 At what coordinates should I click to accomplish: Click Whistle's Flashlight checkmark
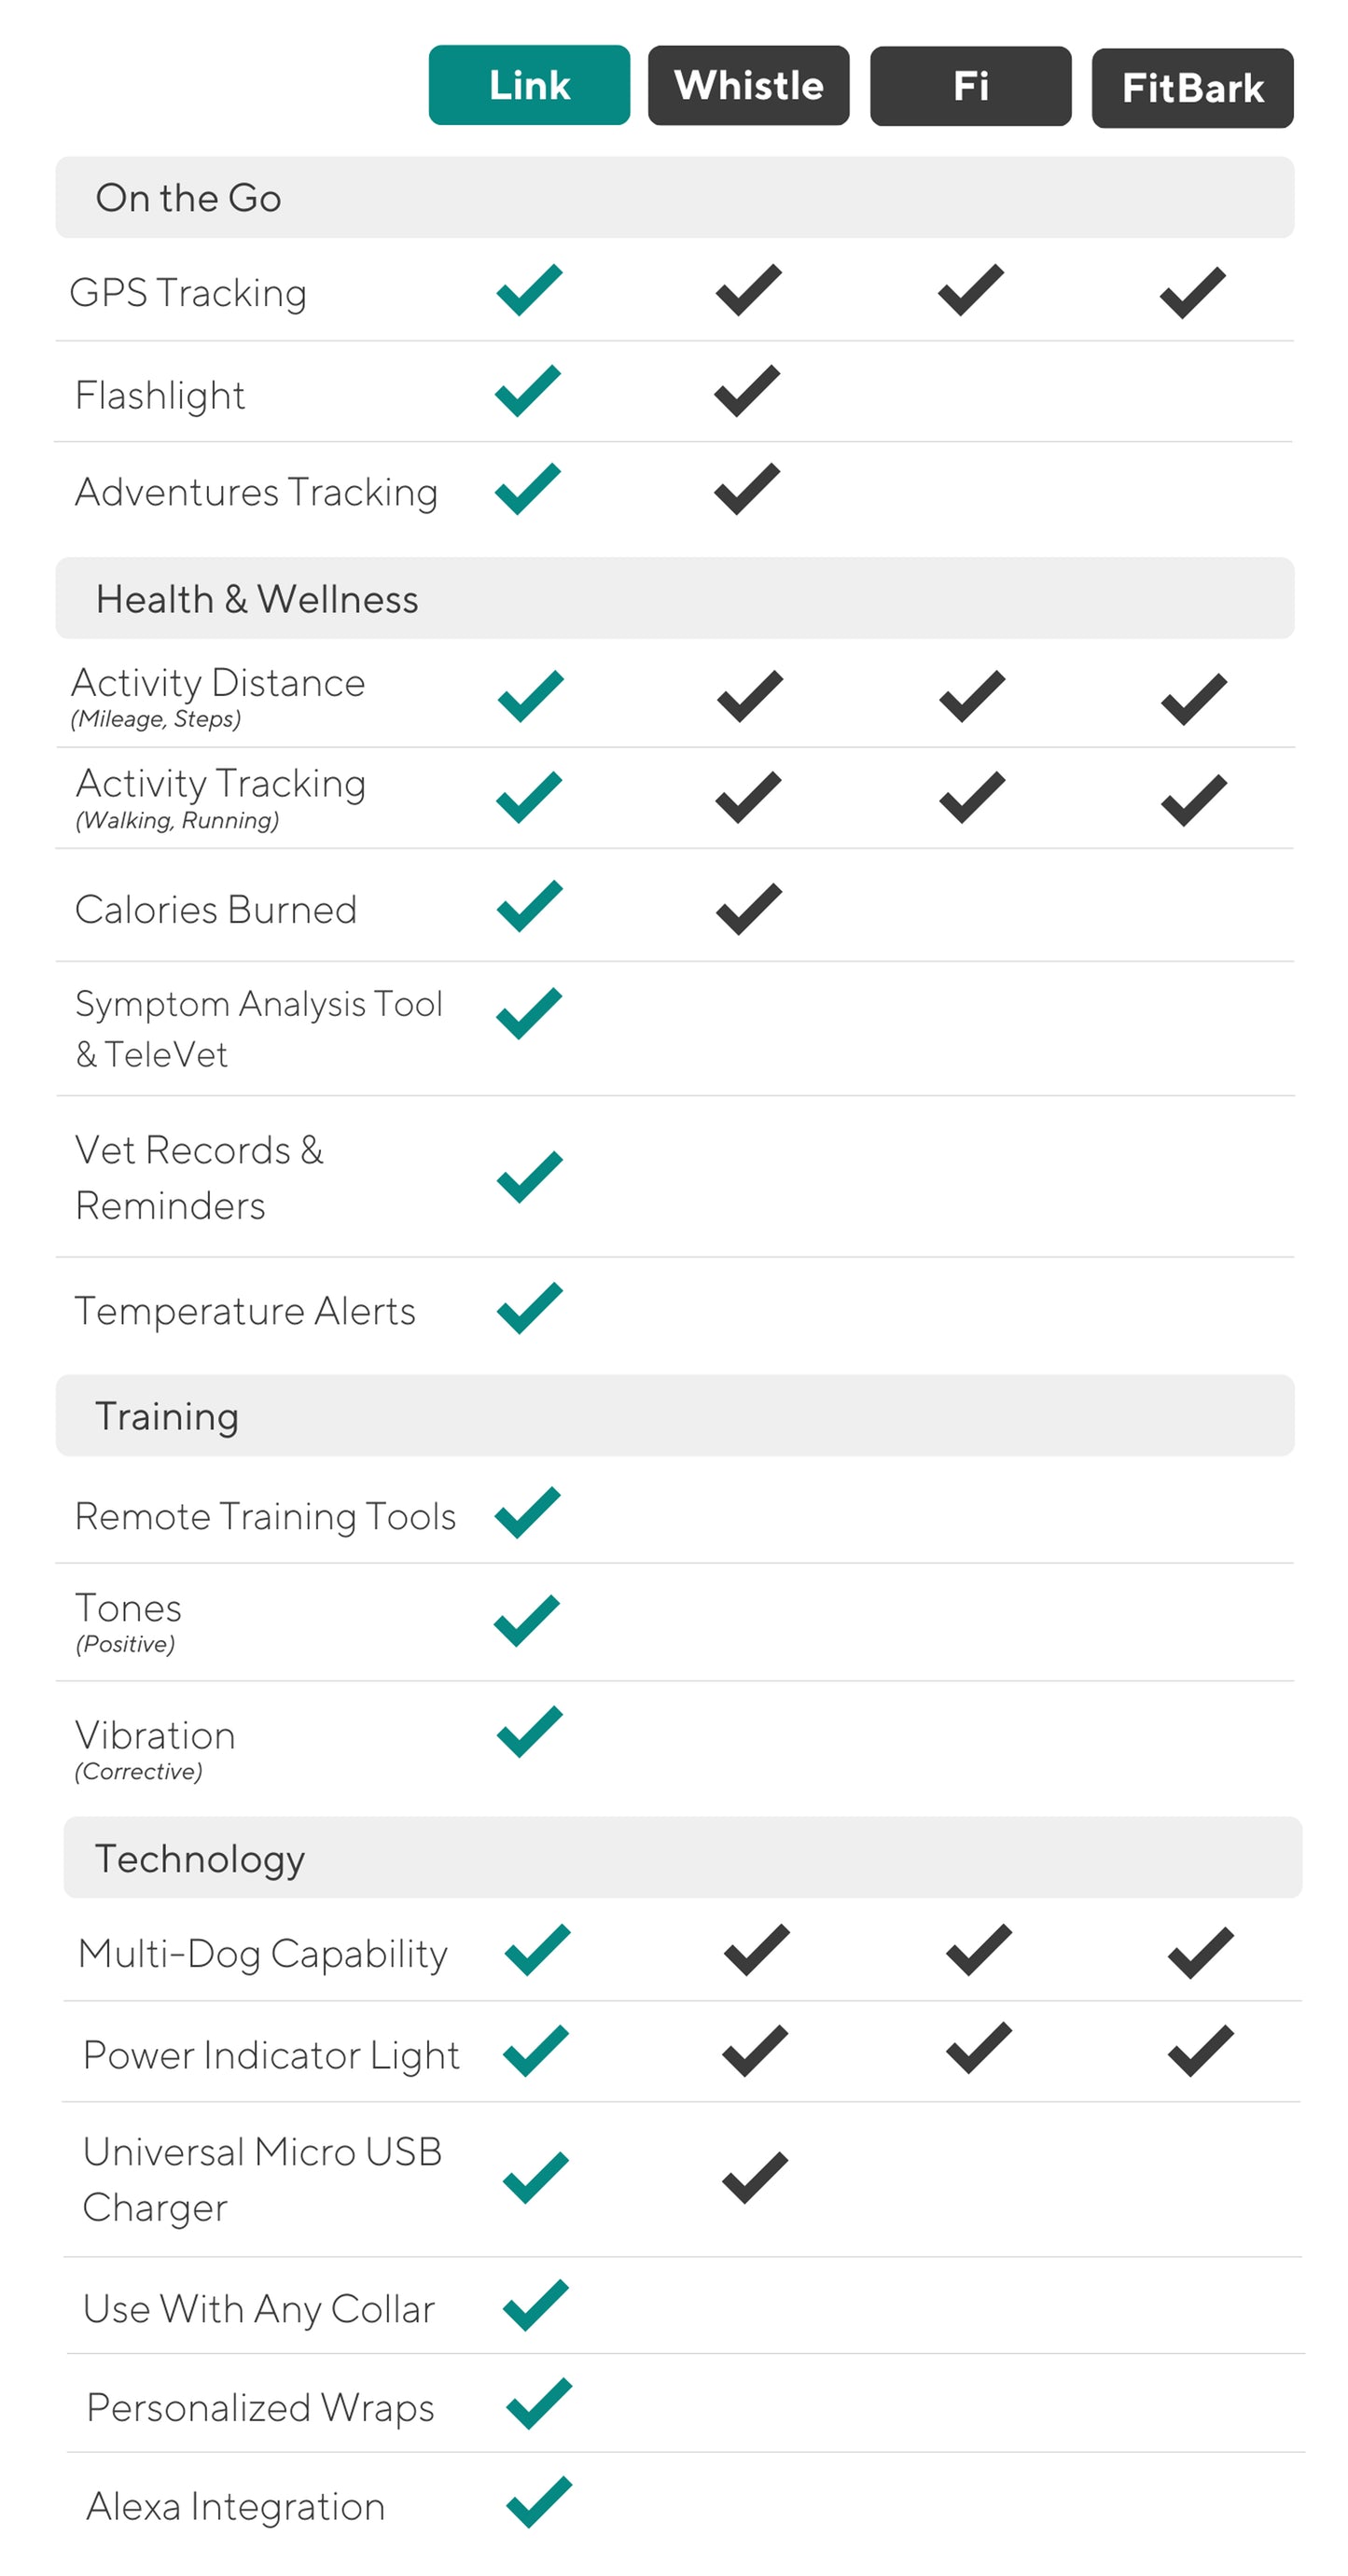pyautogui.click(x=747, y=390)
